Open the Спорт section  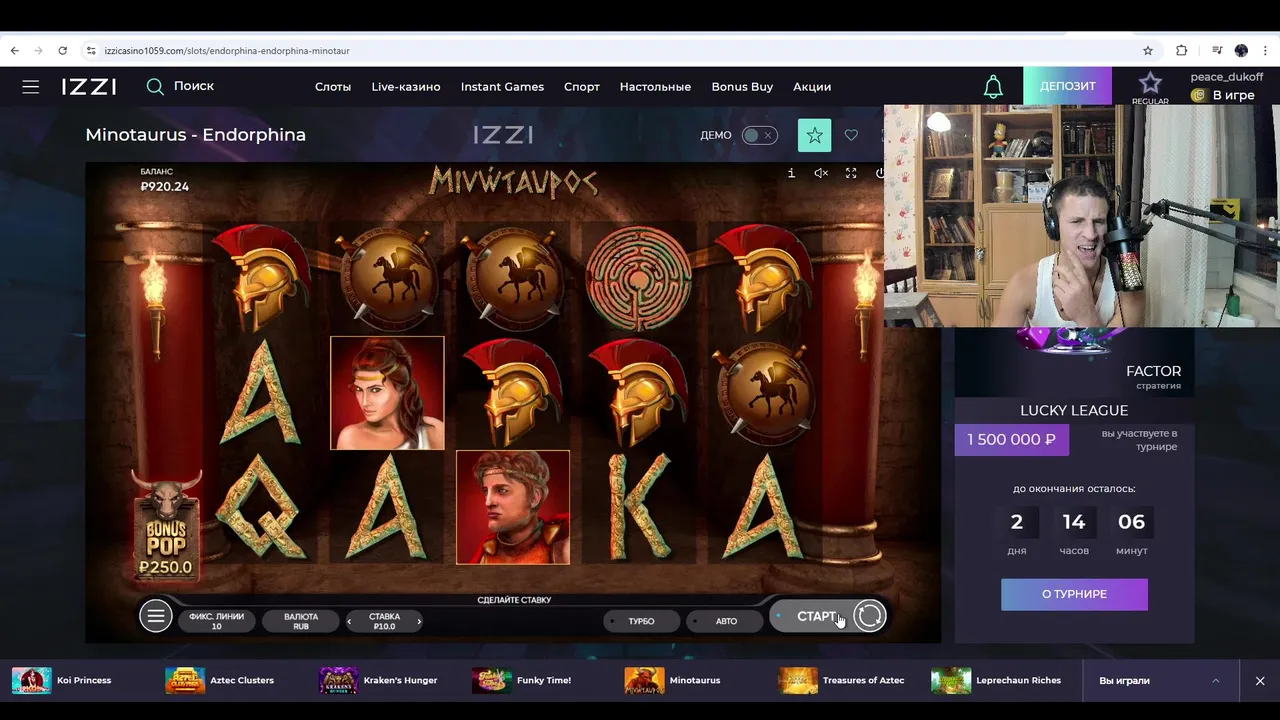tap(582, 87)
